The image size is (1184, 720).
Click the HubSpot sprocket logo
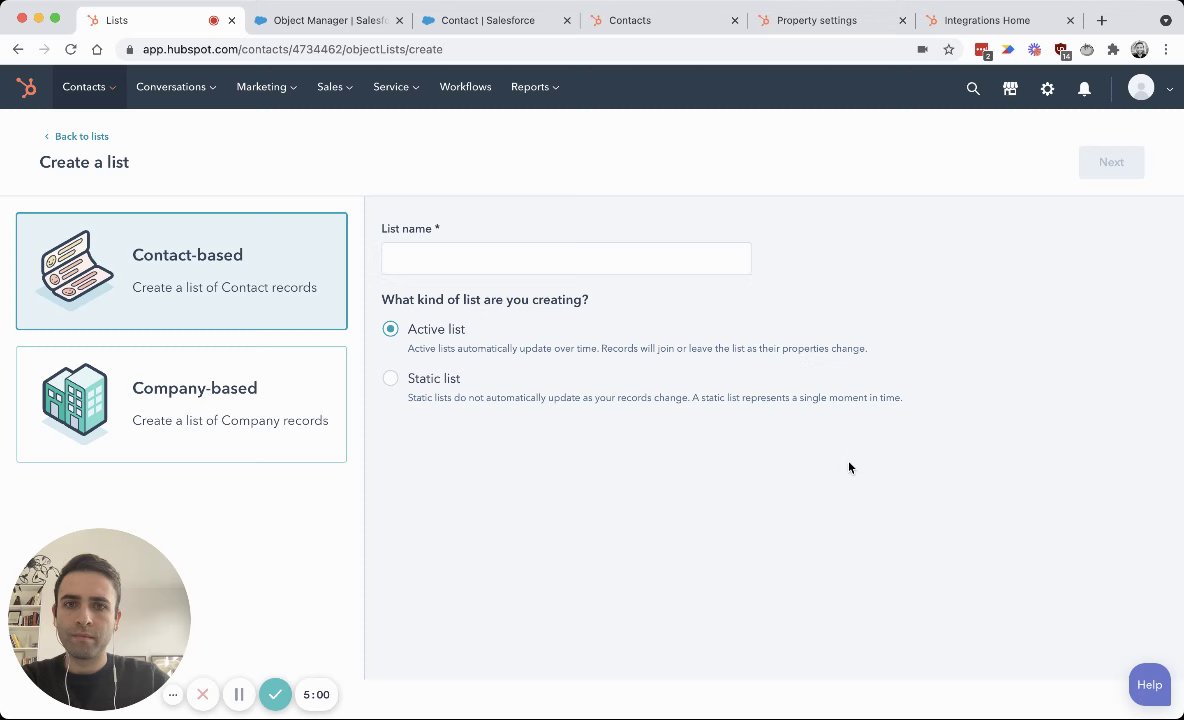pos(27,88)
